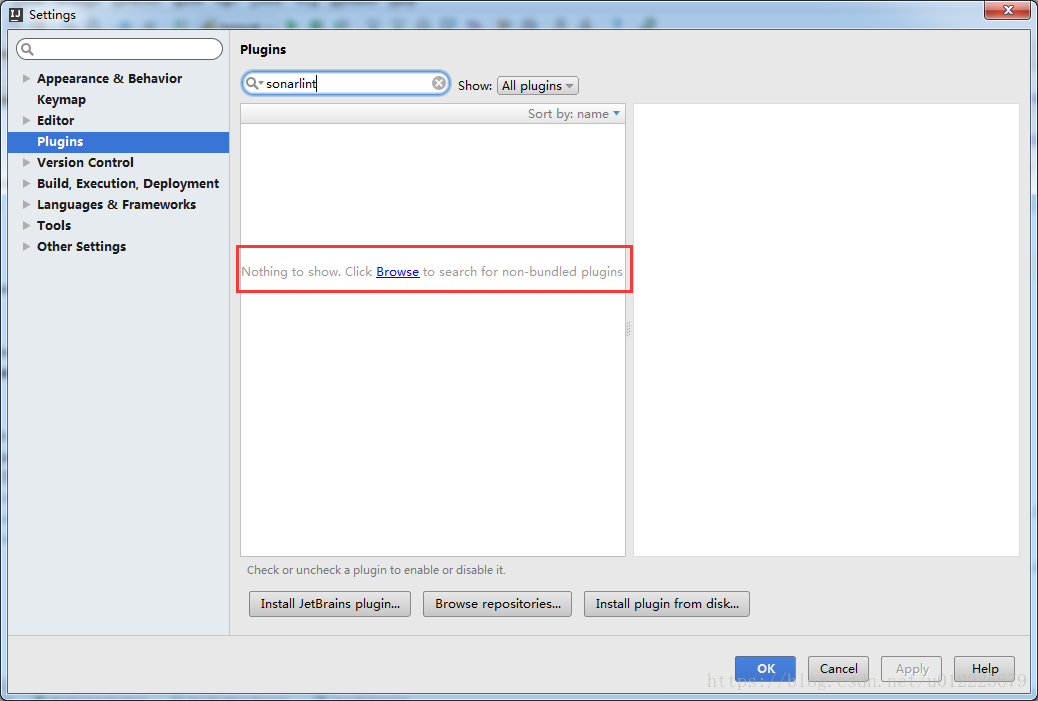Expand the Editor tree arrow
The image size is (1038, 701).
pyautogui.click(x=26, y=120)
